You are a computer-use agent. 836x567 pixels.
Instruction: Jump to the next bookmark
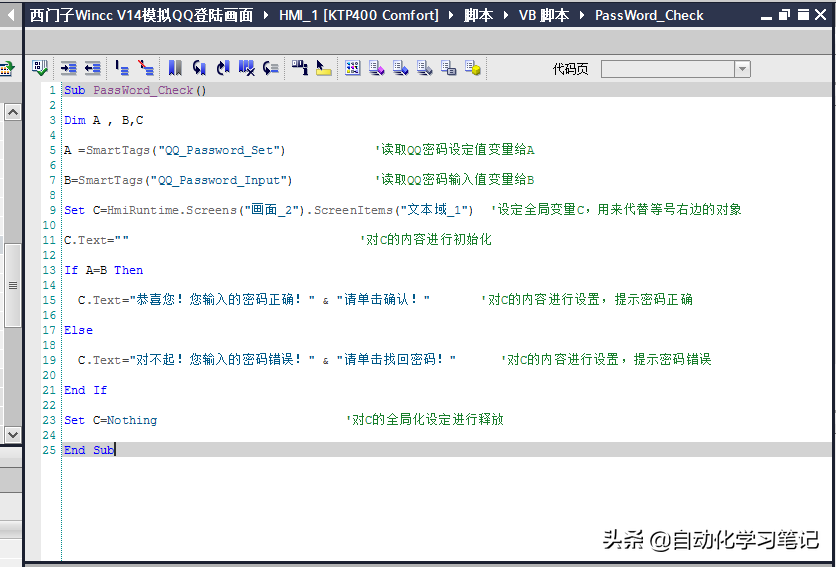click(223, 68)
